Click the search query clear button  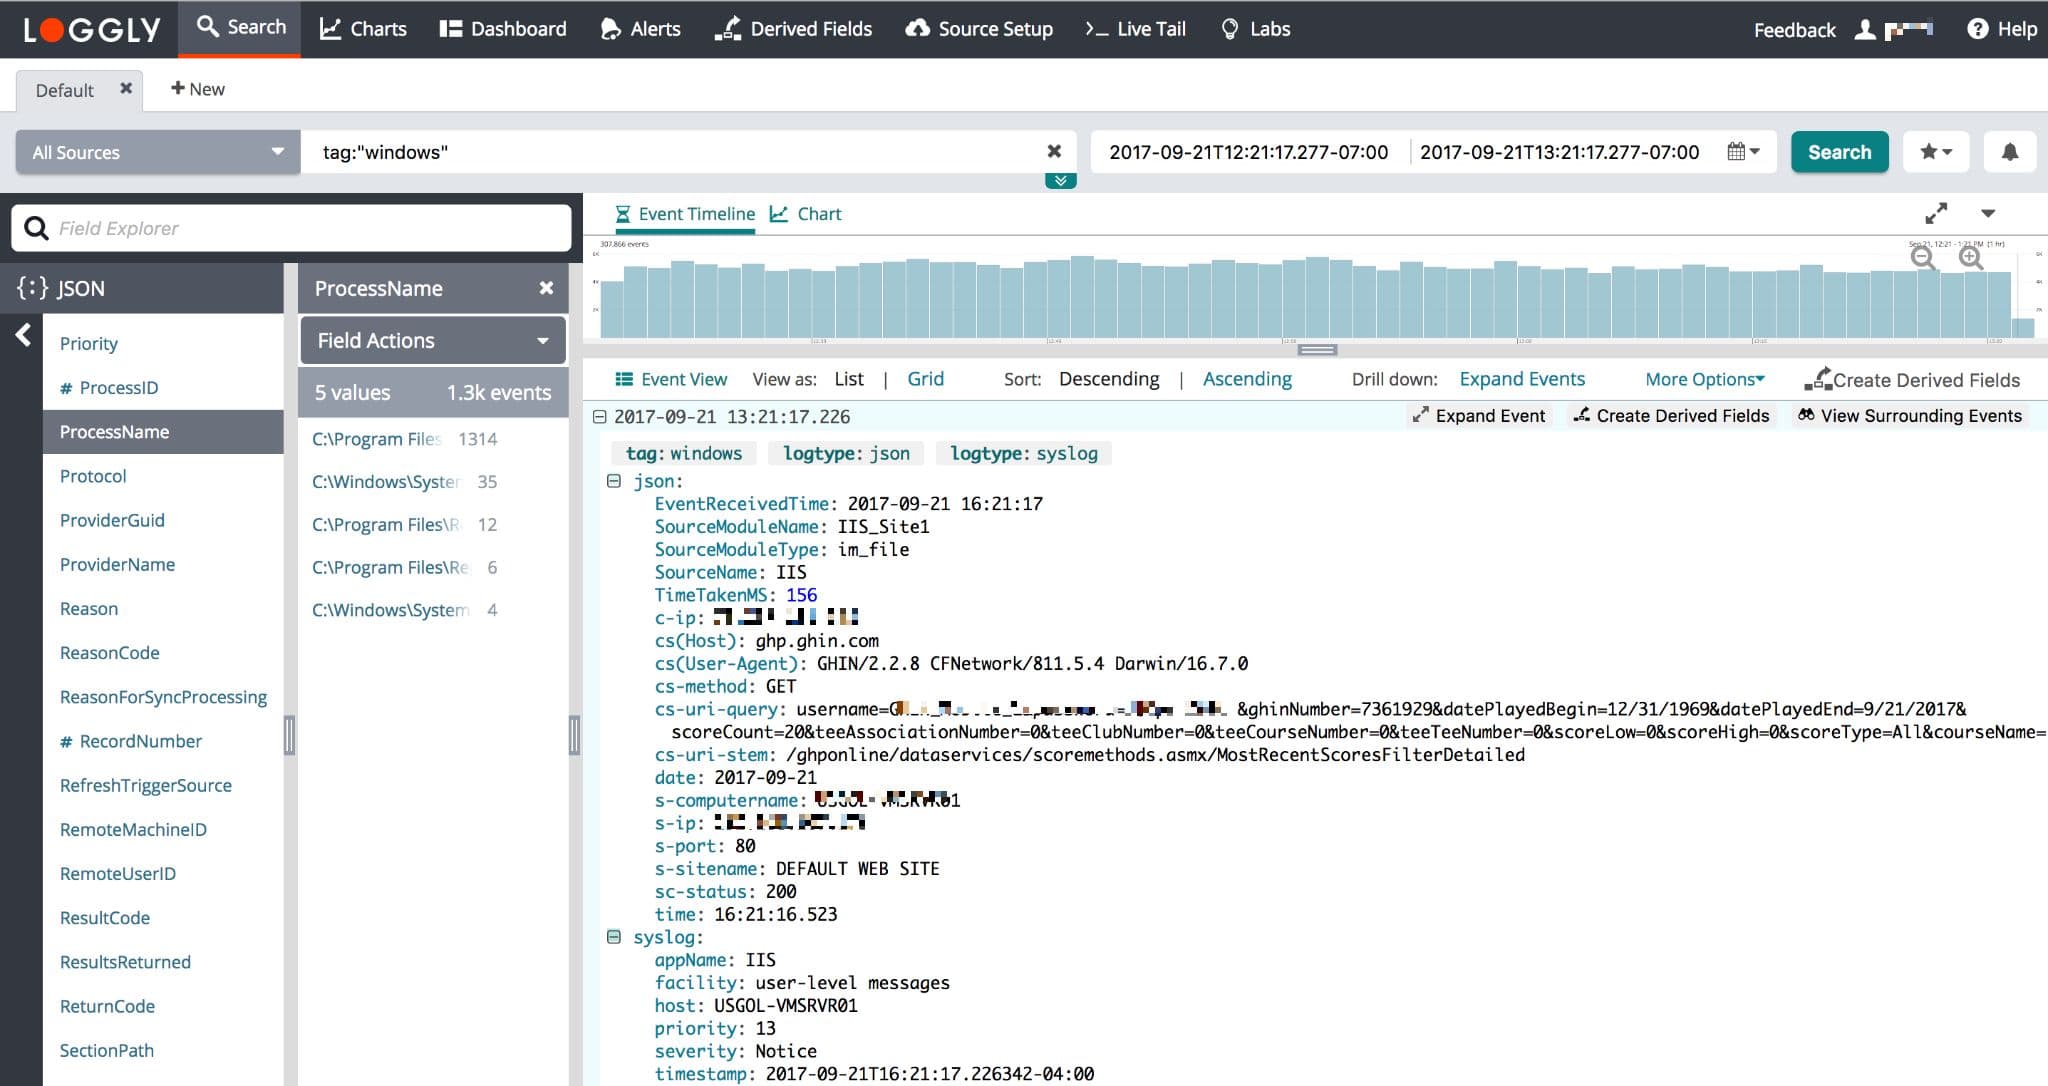1055,152
